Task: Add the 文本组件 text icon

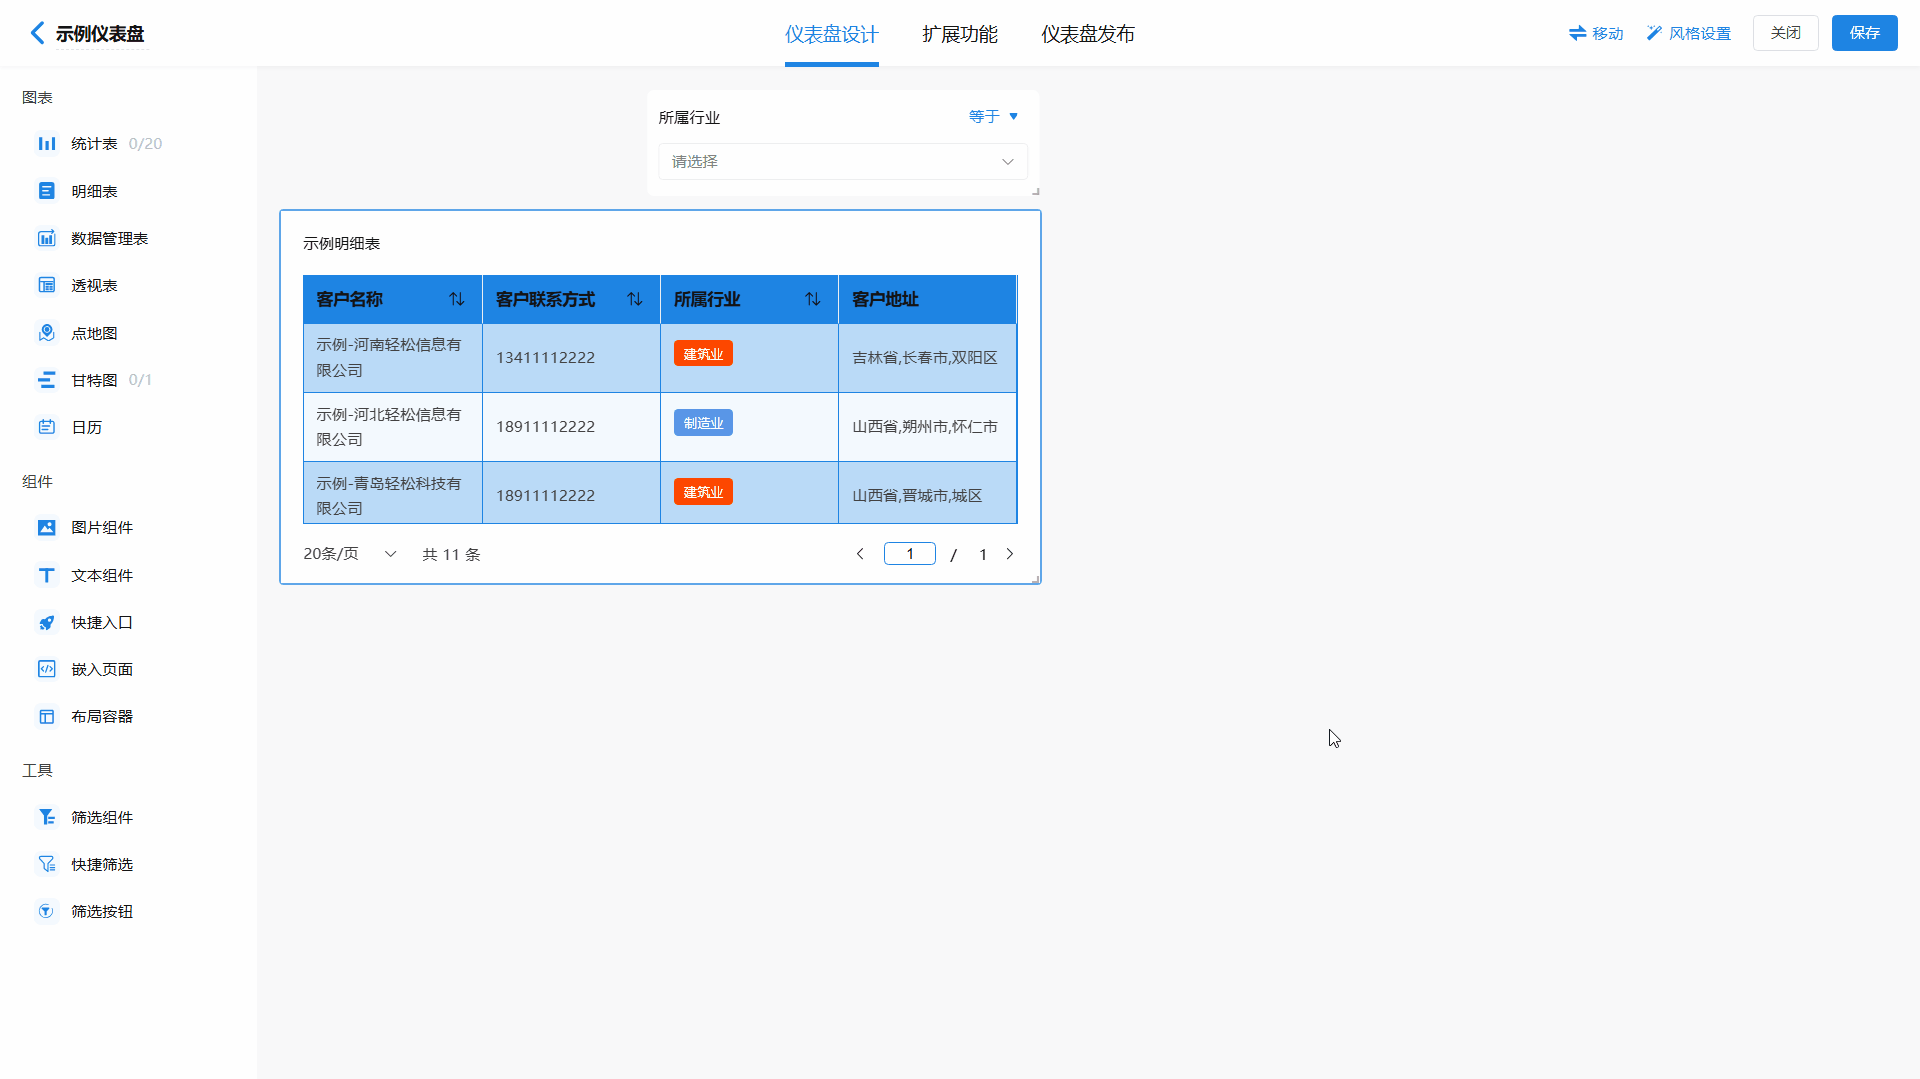Action: tap(47, 575)
